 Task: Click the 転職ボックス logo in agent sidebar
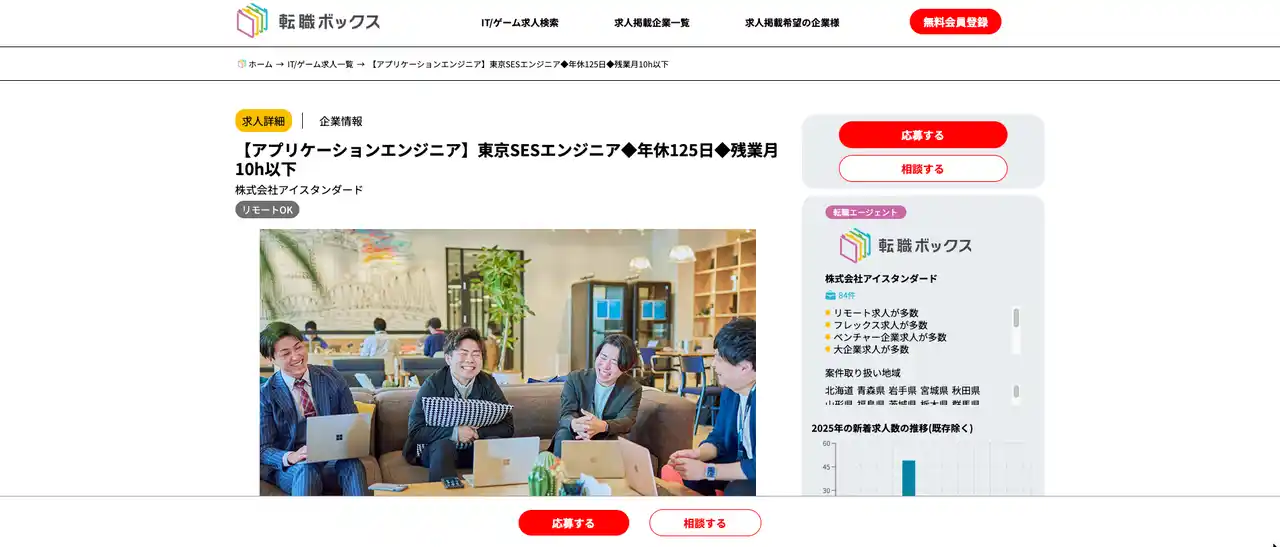(x=905, y=245)
